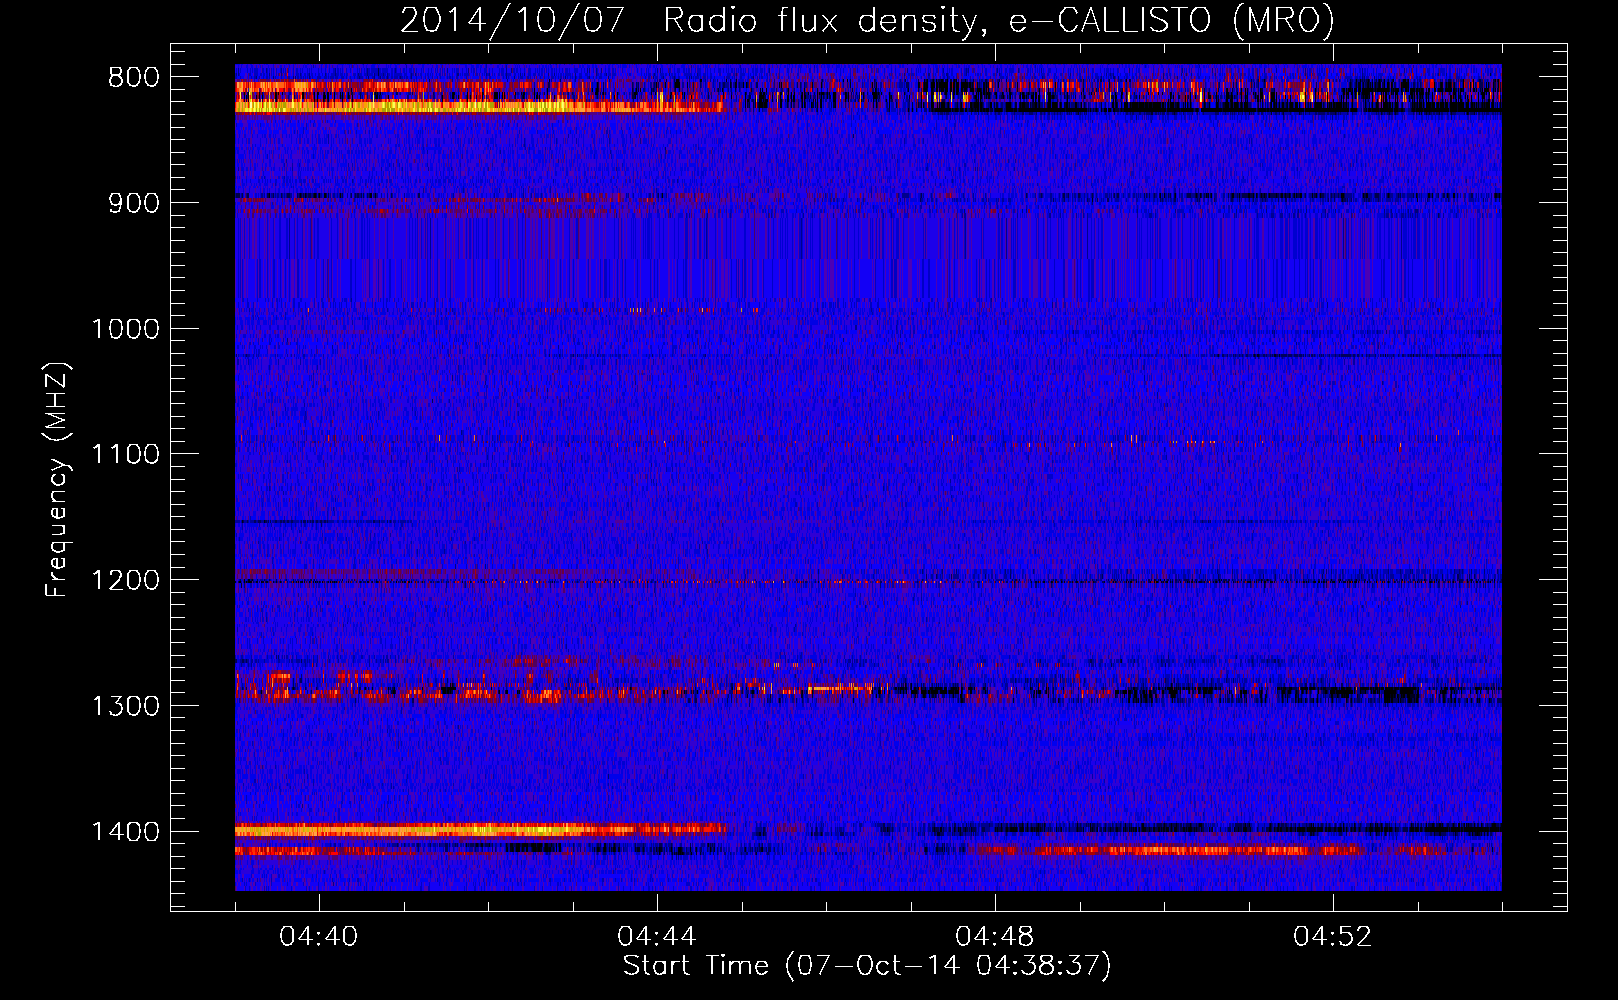Viewport: 1618px width, 1000px height.
Task: Click the "Frequency (MHZ)" y-axis label
Action: click(57, 480)
